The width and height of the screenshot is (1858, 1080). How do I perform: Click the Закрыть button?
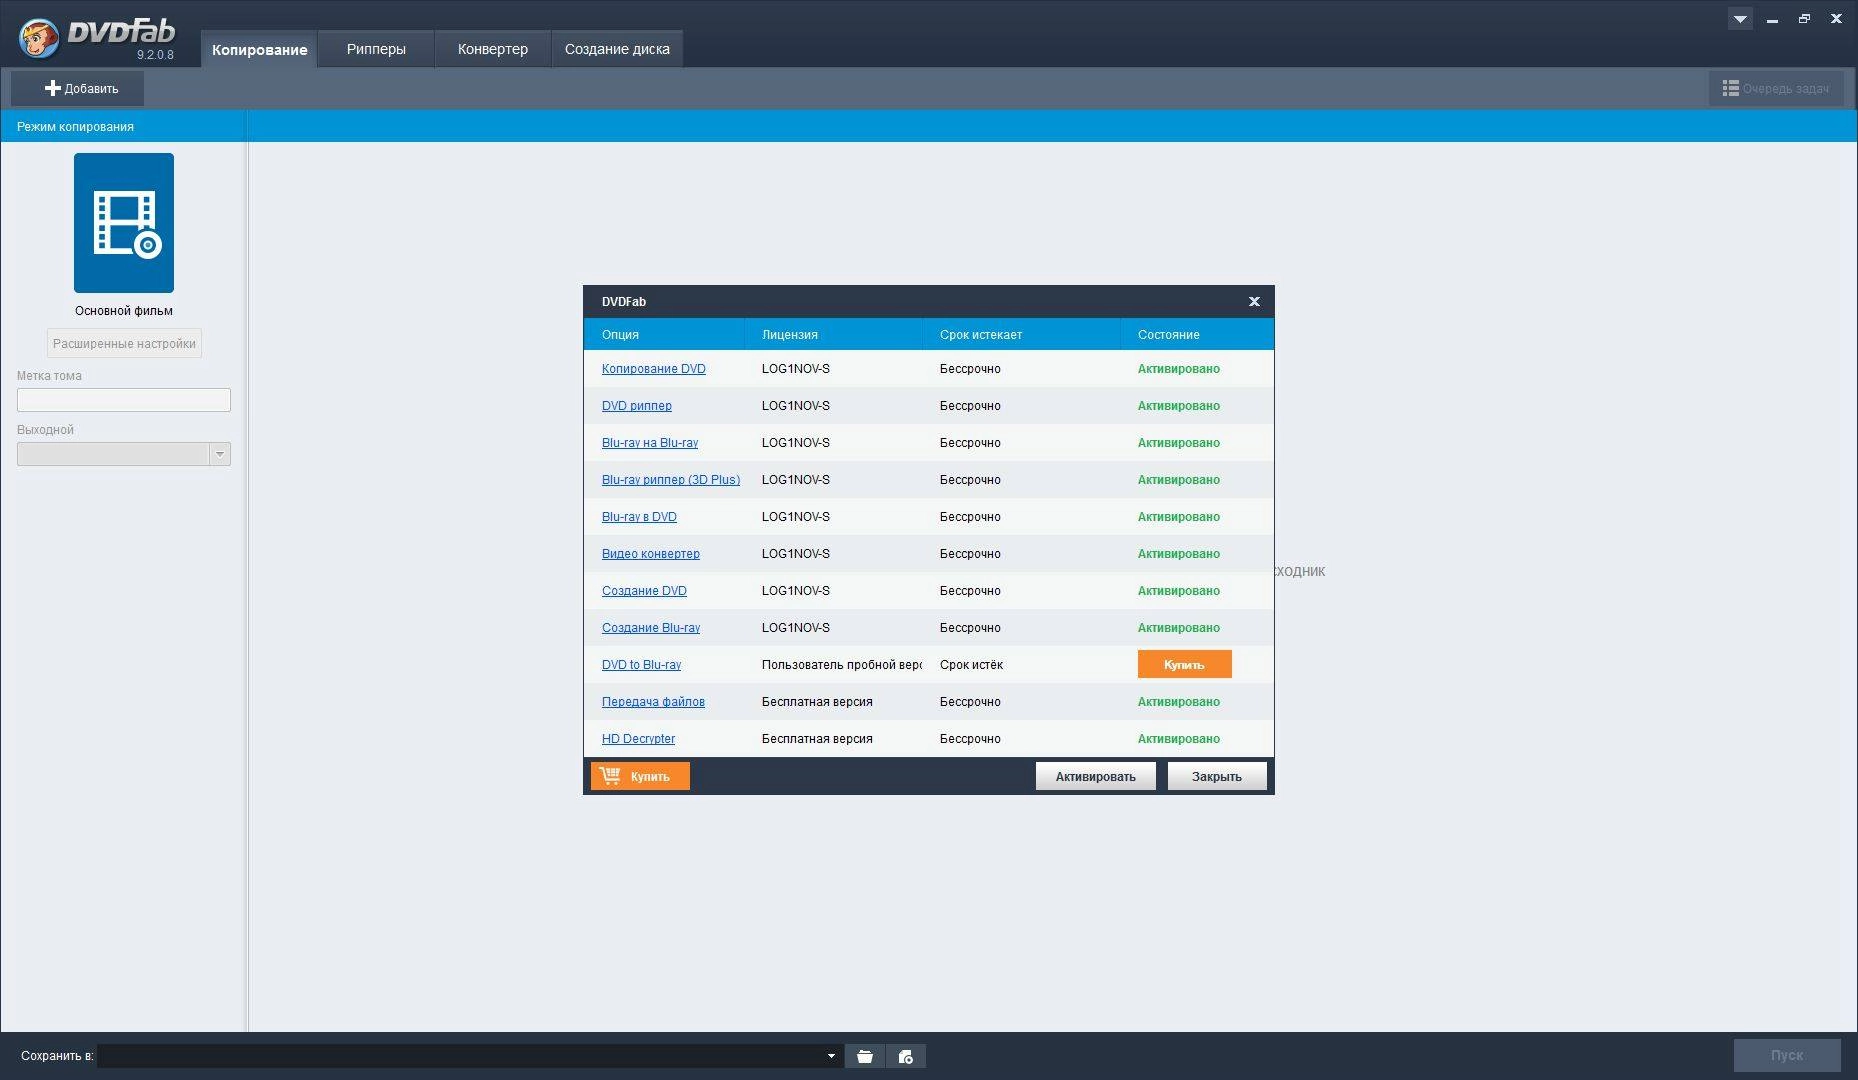pos(1217,776)
